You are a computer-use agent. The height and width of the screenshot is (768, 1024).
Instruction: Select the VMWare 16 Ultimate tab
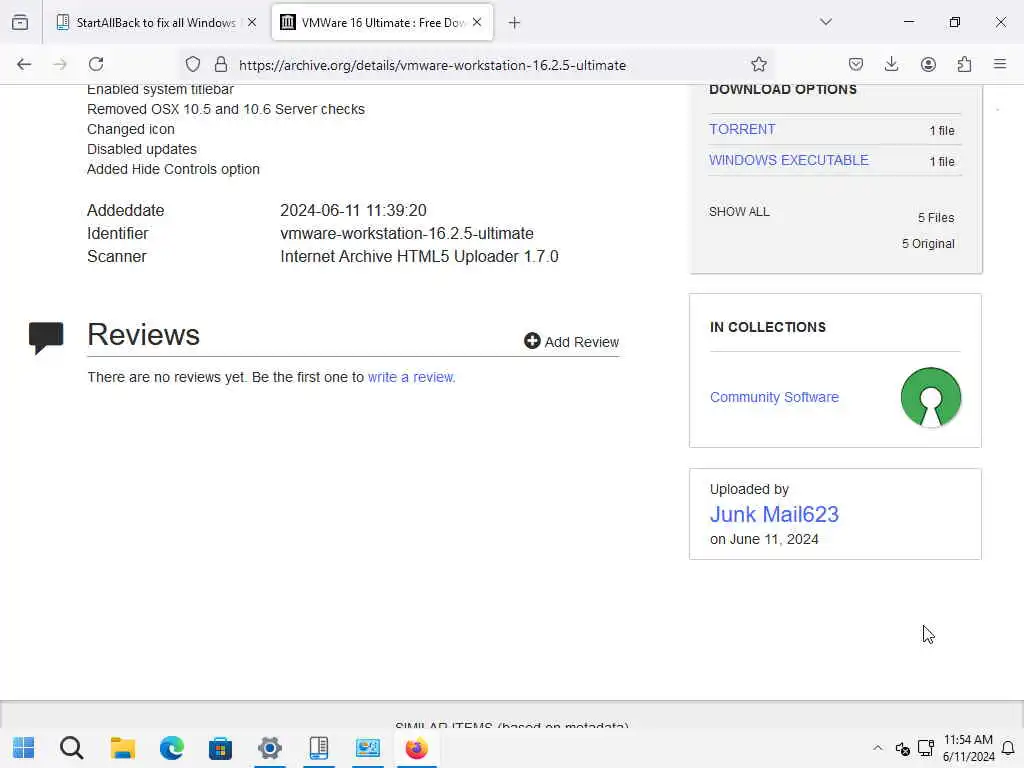(x=382, y=22)
